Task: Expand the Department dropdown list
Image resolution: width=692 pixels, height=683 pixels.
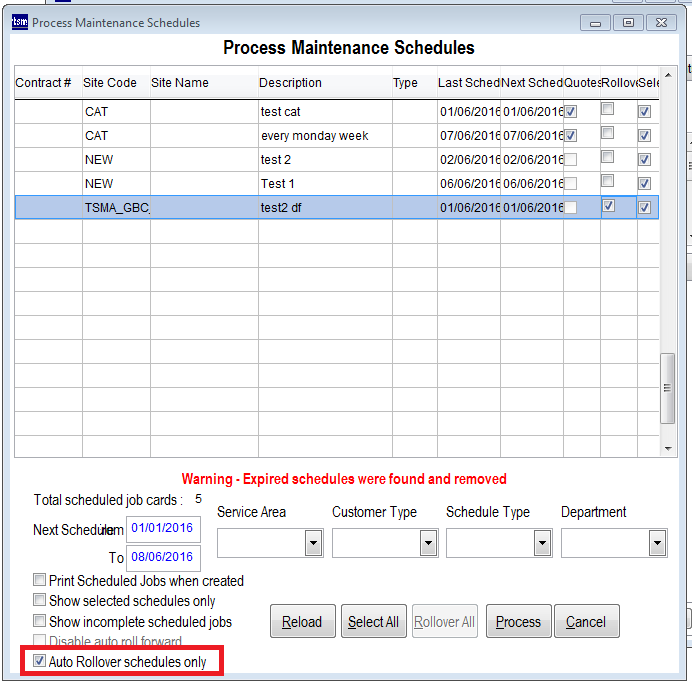Action: 657,543
